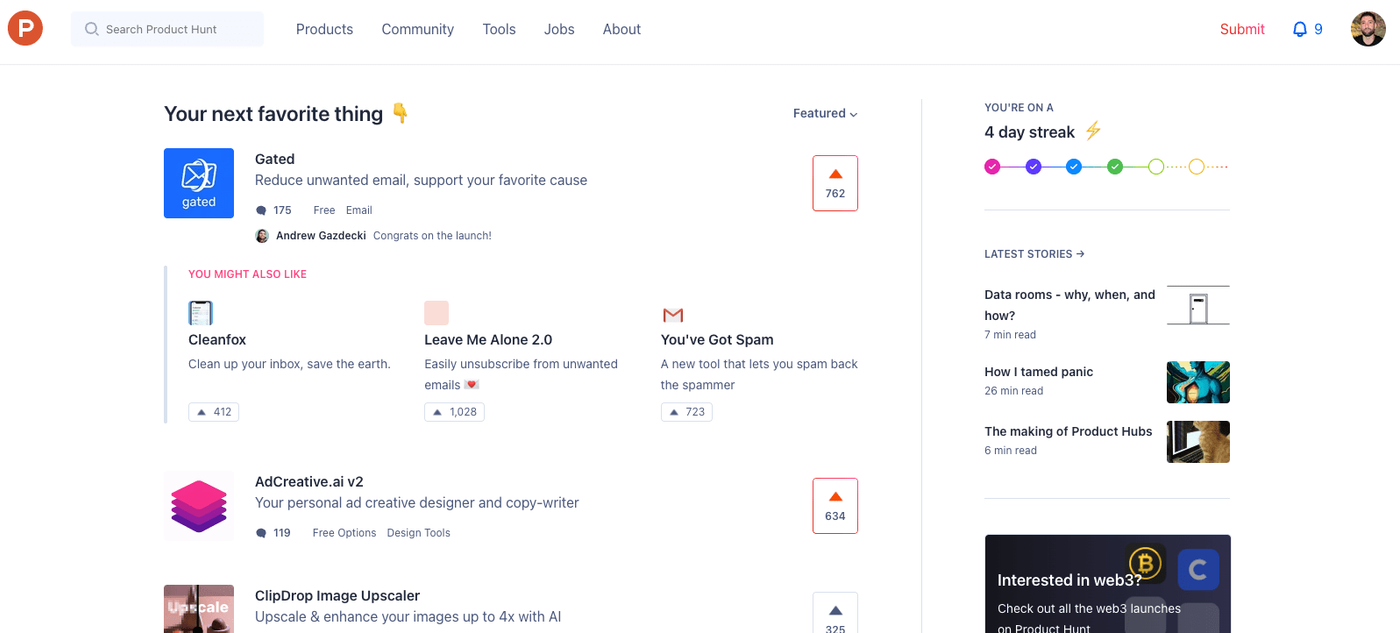Click the Gated comment bubble icon
The height and width of the screenshot is (633, 1400).
pyautogui.click(x=261, y=211)
